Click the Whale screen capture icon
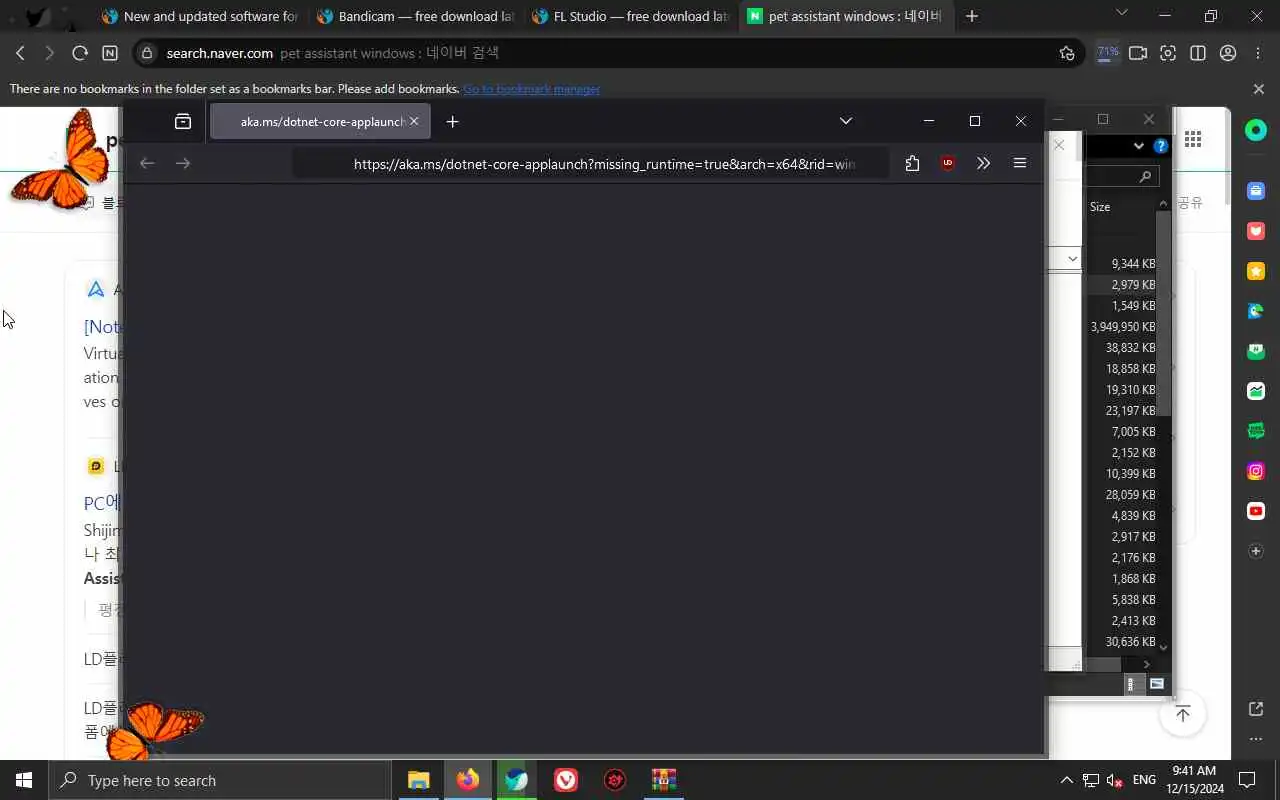The height and width of the screenshot is (800, 1280). tap(1168, 53)
